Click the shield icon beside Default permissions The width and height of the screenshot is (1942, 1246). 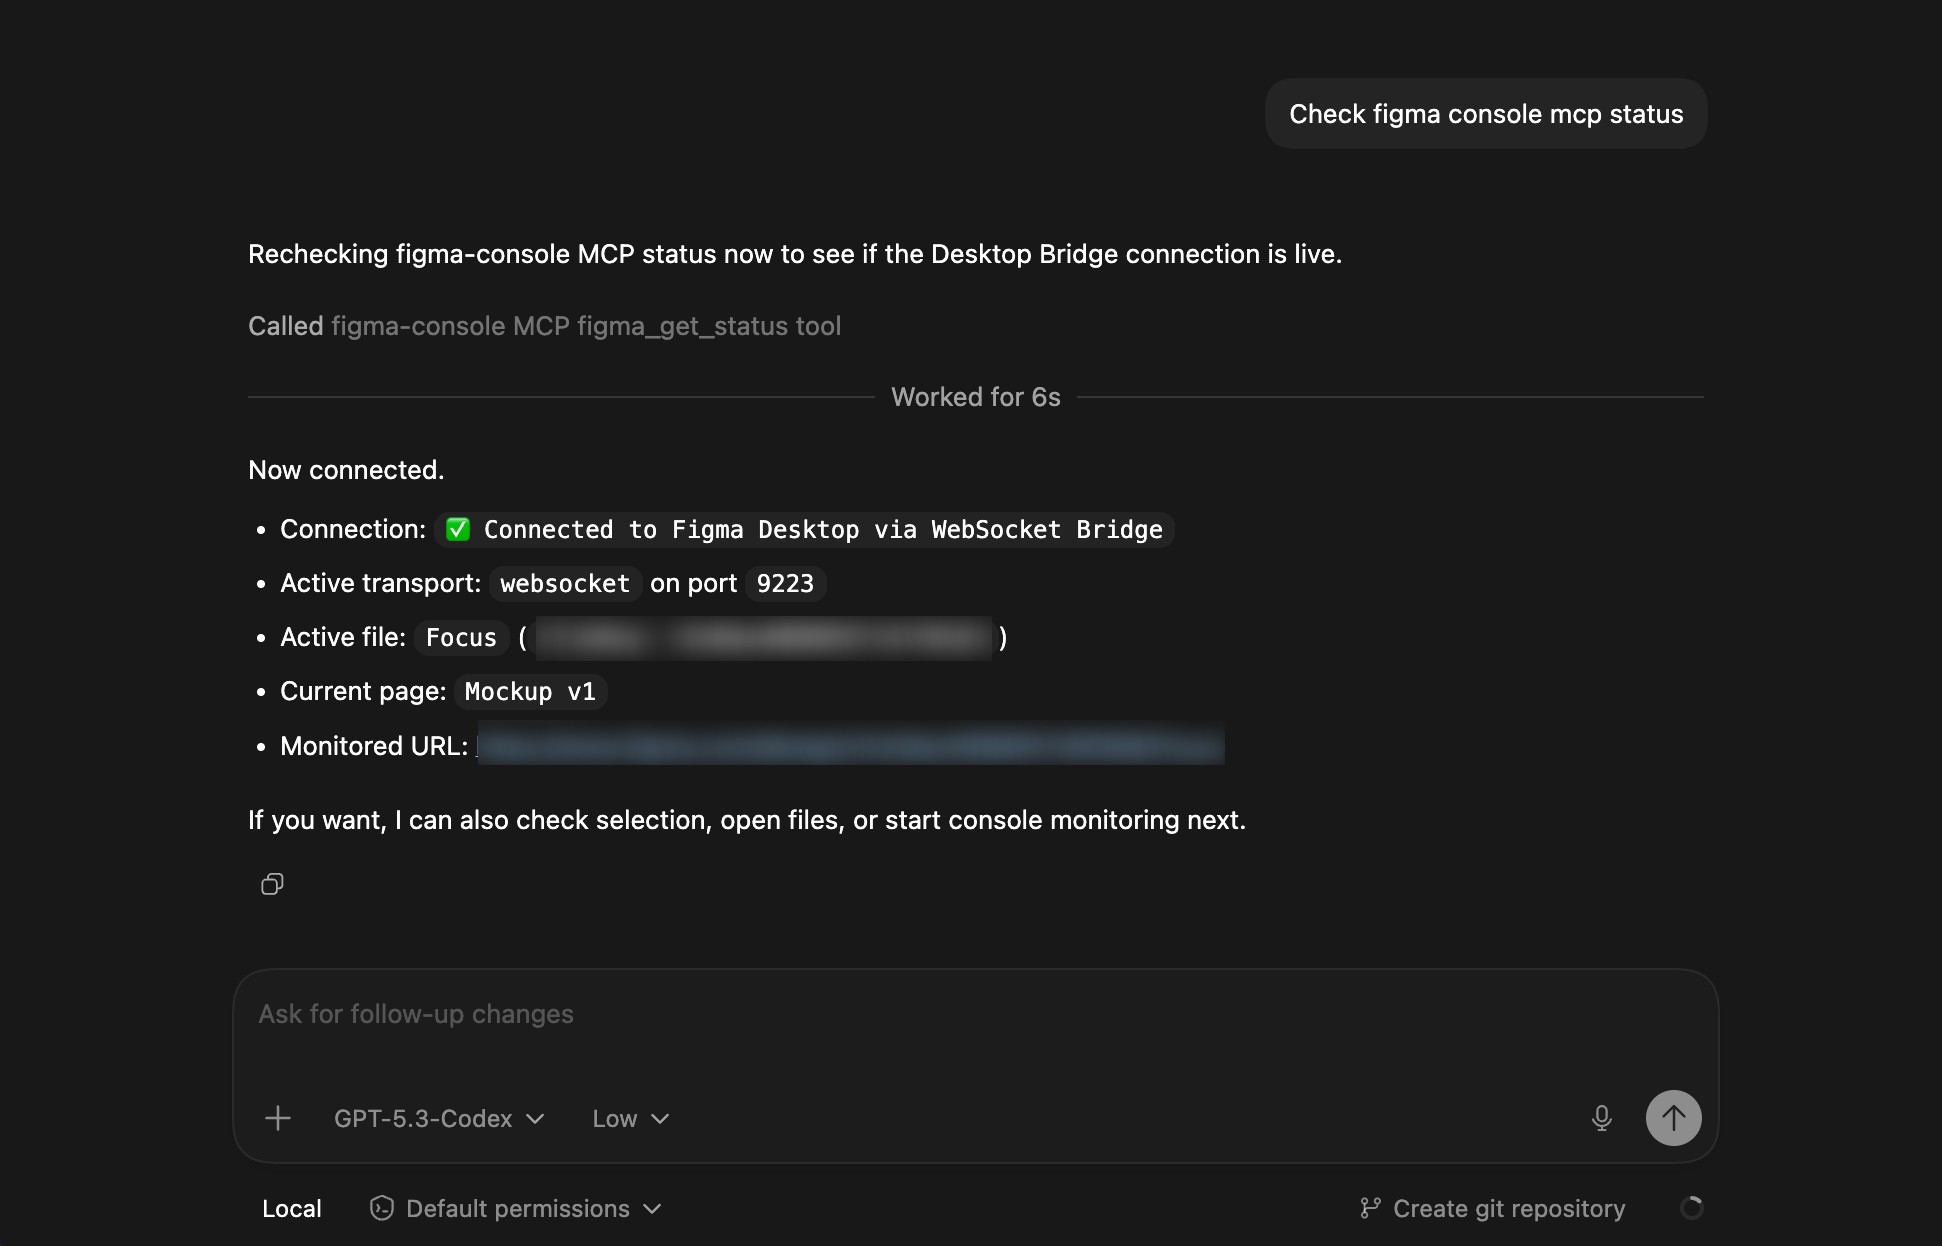click(381, 1208)
